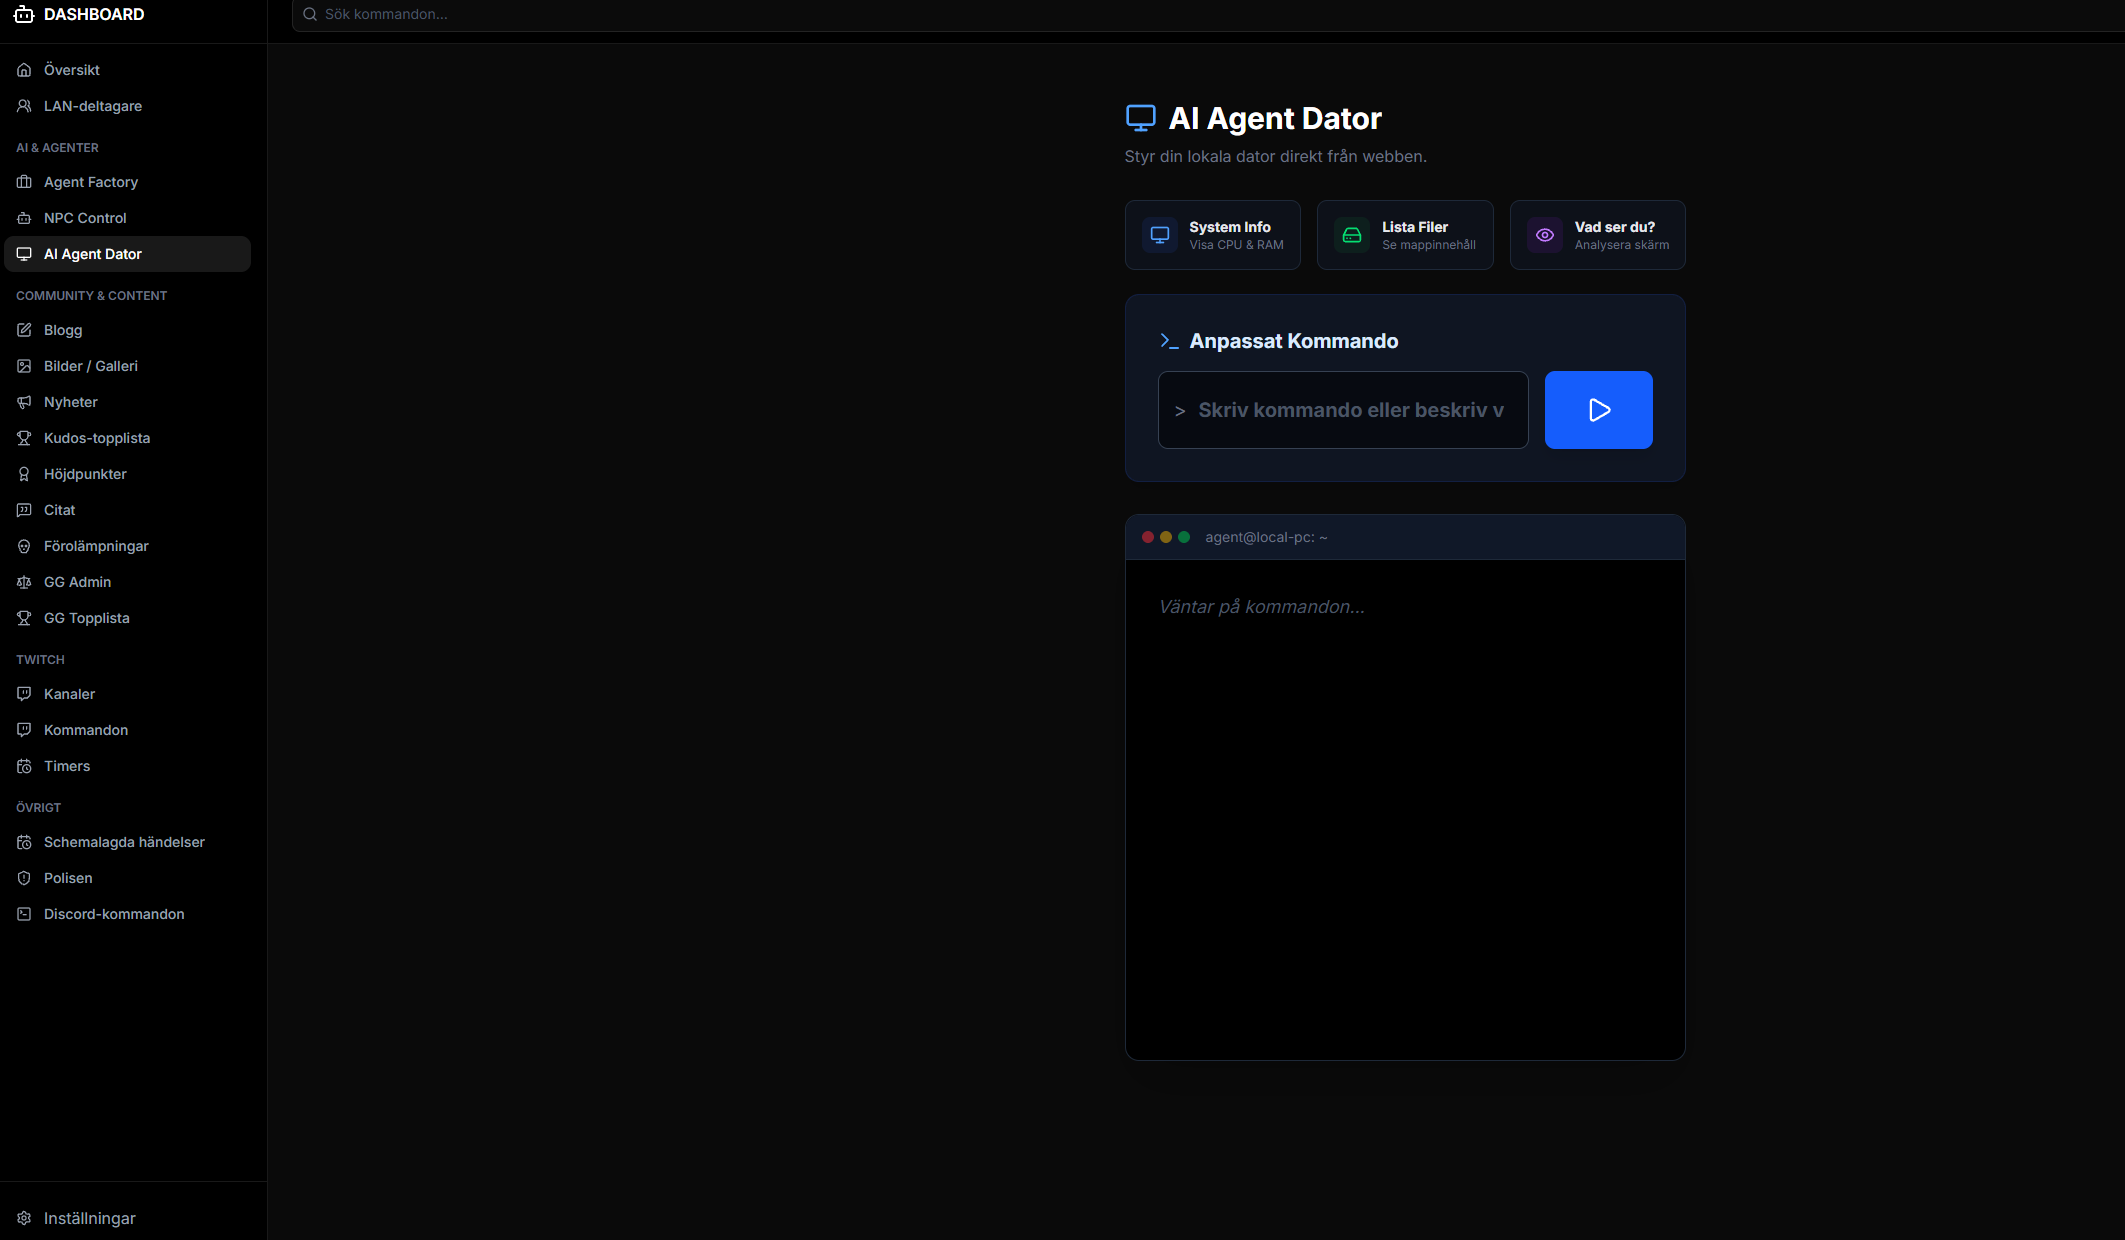Click the calendar-clock icon beside Timers
The width and height of the screenshot is (2125, 1240).
tap(24, 766)
